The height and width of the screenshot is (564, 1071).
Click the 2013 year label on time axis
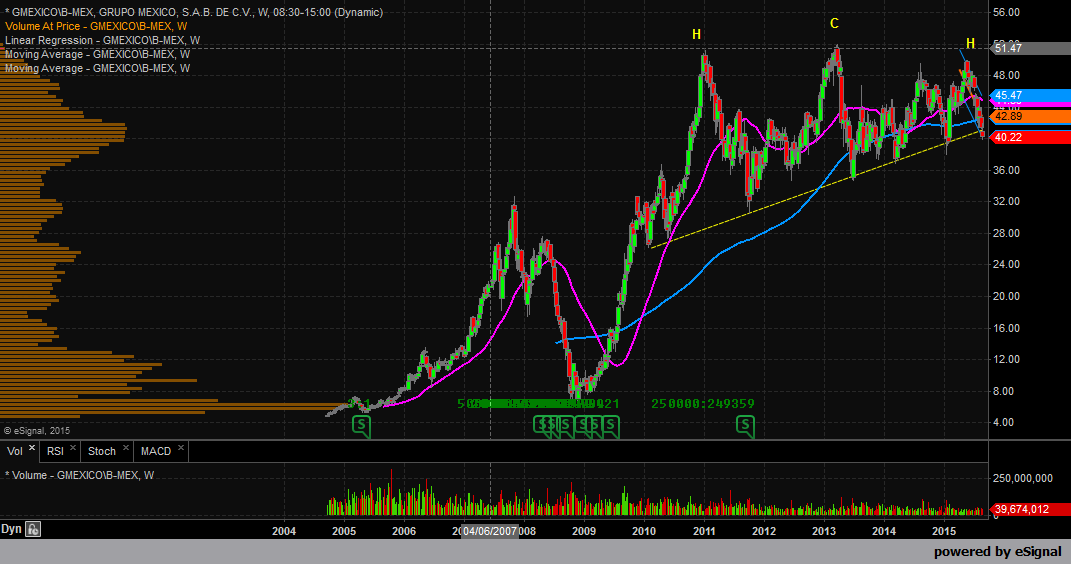(824, 531)
